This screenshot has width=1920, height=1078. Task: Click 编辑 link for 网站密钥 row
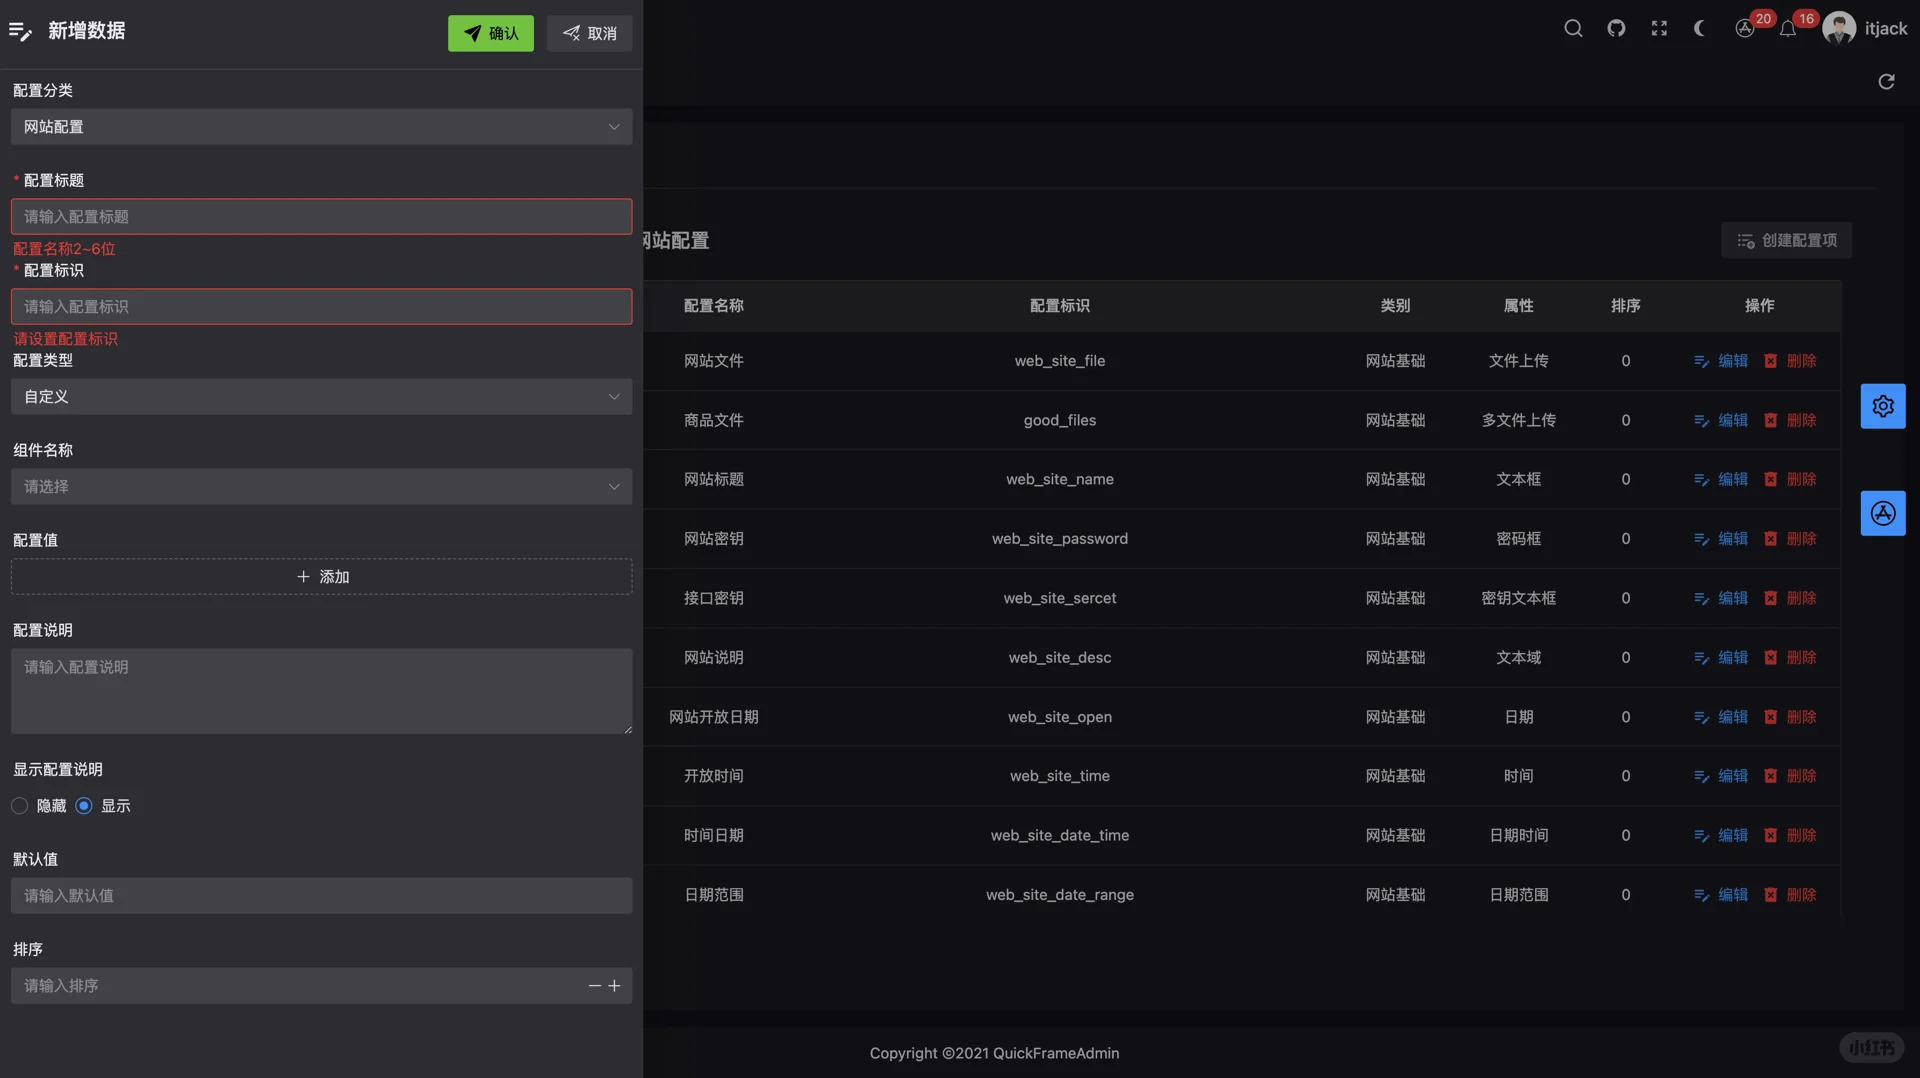click(x=1733, y=539)
